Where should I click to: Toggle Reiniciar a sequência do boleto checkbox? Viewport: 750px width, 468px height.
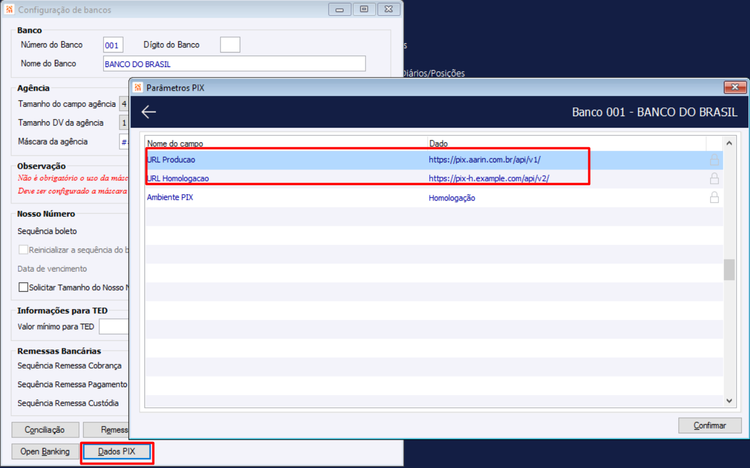pyautogui.click(x=23, y=250)
